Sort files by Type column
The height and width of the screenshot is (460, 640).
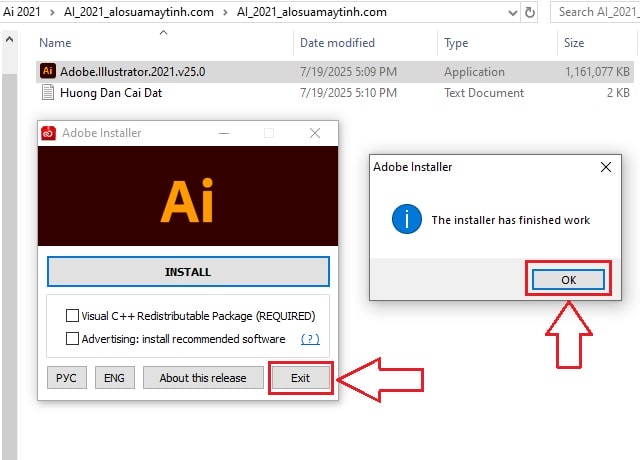[456, 43]
